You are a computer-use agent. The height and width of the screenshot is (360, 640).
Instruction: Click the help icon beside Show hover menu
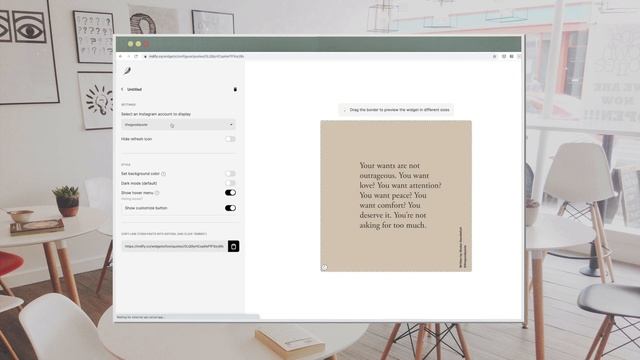157,193
